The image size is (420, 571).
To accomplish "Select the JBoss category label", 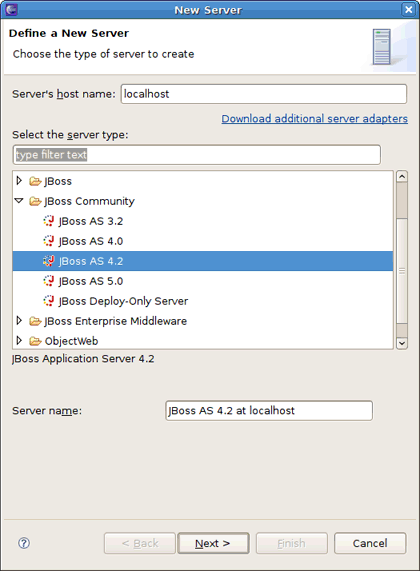I will (x=58, y=181).
